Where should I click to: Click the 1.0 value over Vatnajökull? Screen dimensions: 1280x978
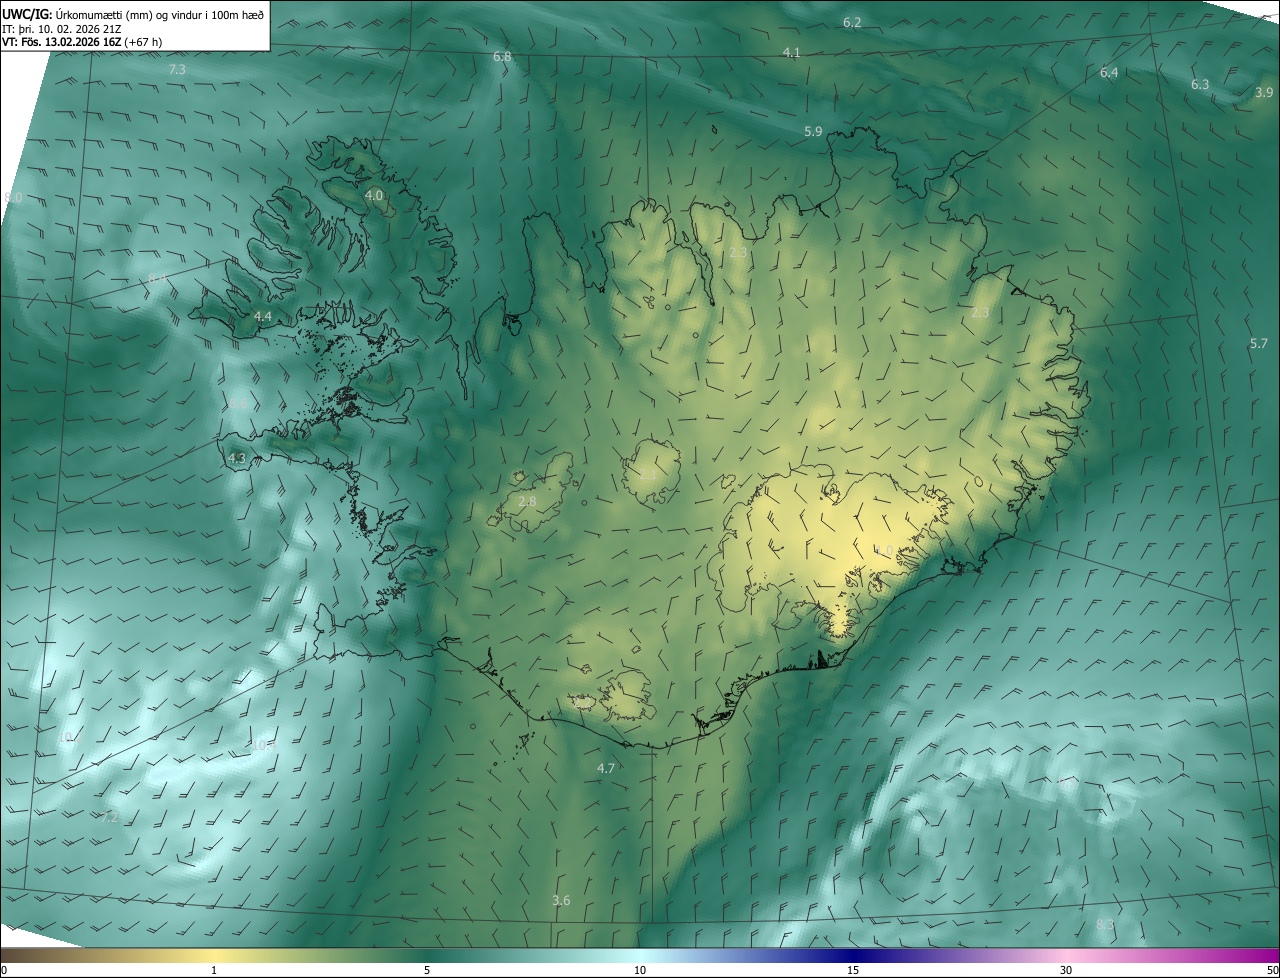tap(884, 551)
